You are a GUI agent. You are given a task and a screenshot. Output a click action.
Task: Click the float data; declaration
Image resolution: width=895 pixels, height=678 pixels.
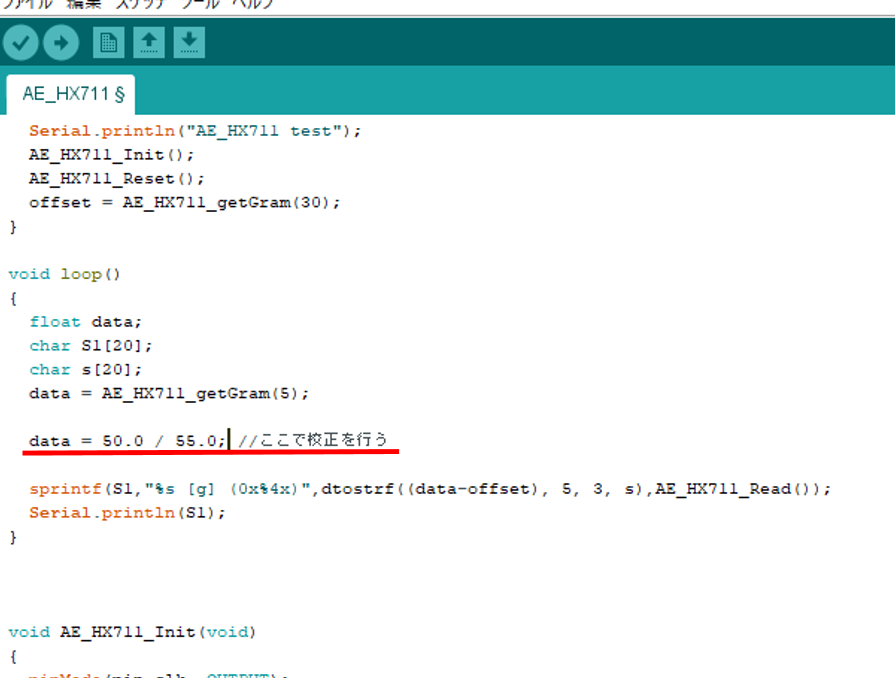point(85,322)
